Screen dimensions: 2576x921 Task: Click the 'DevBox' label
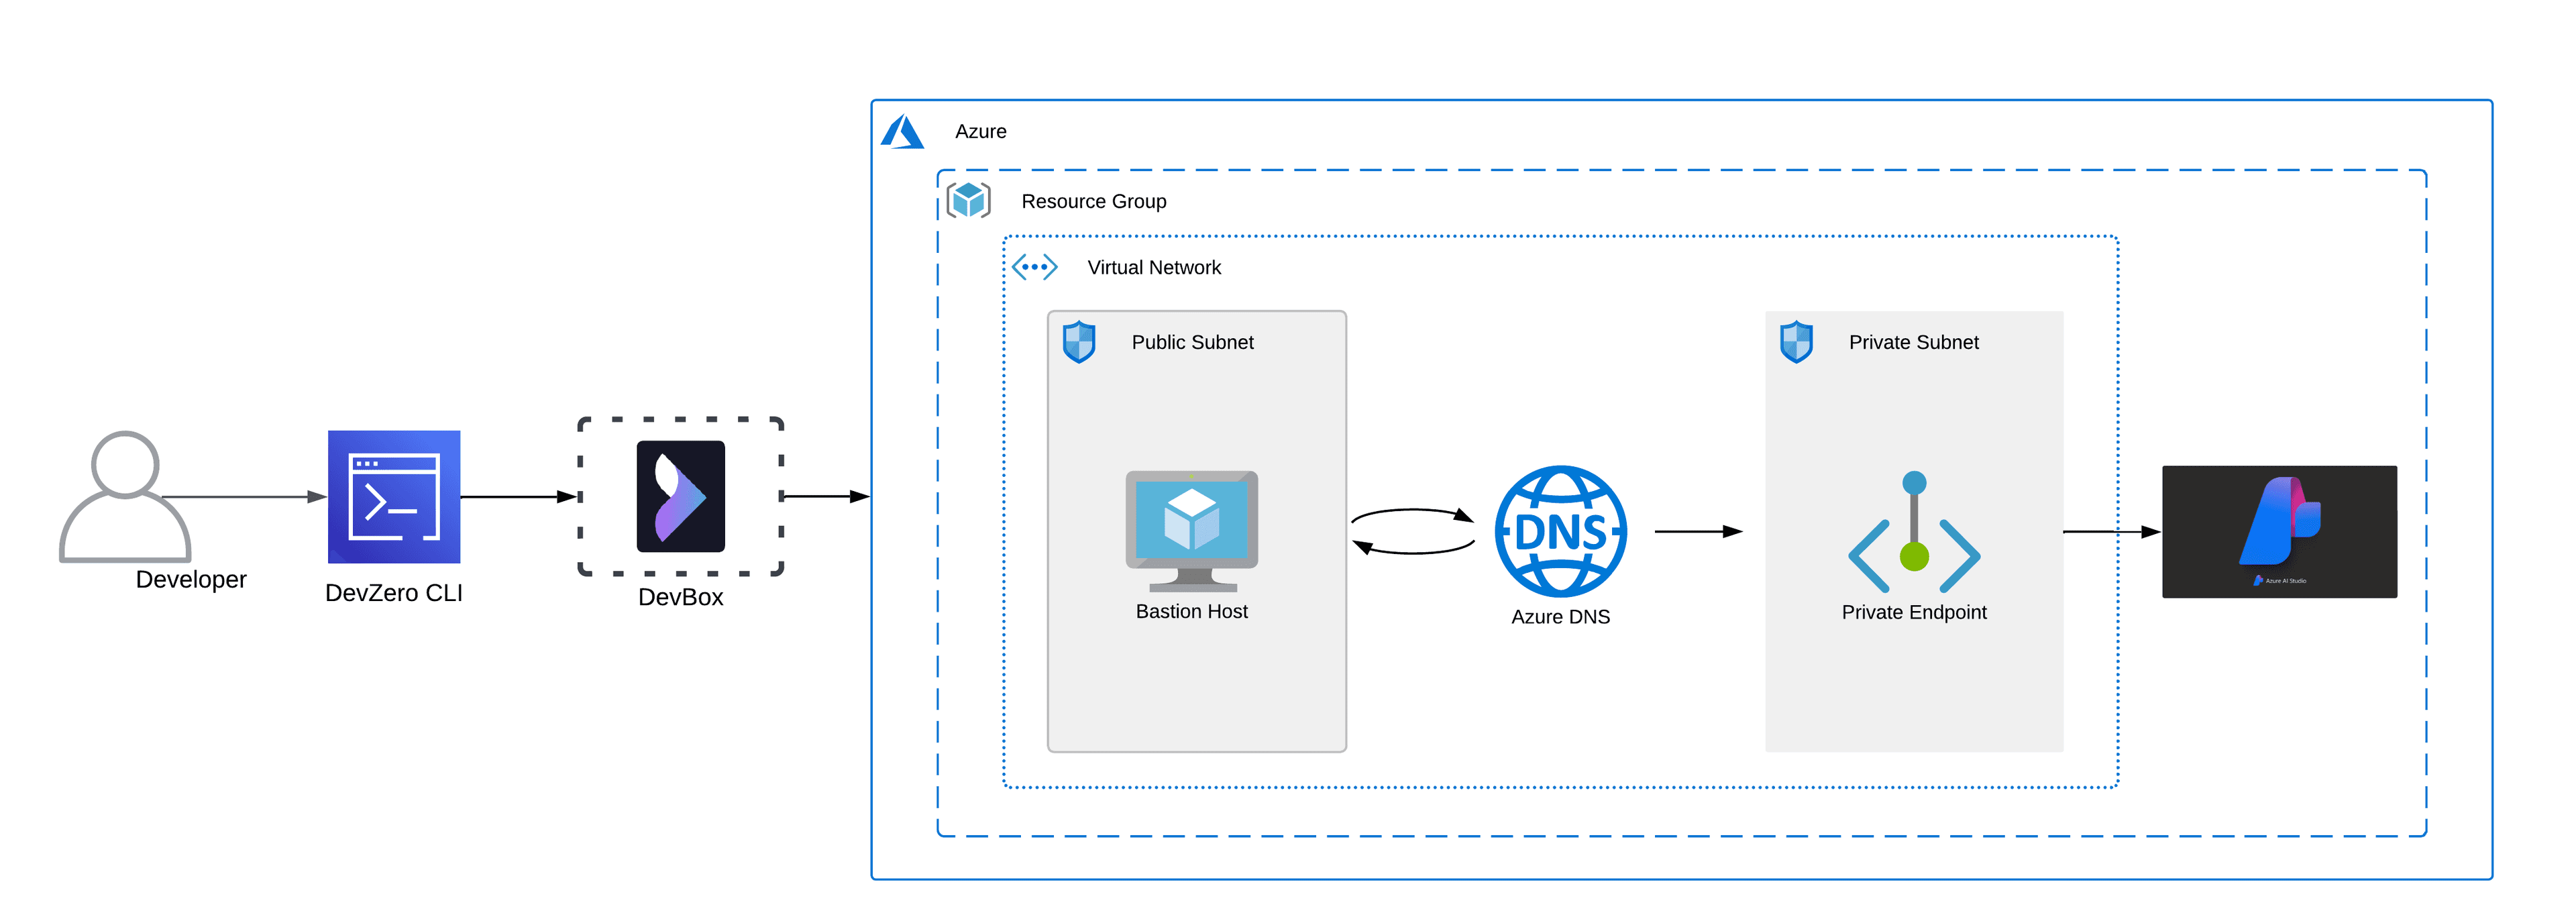click(681, 597)
